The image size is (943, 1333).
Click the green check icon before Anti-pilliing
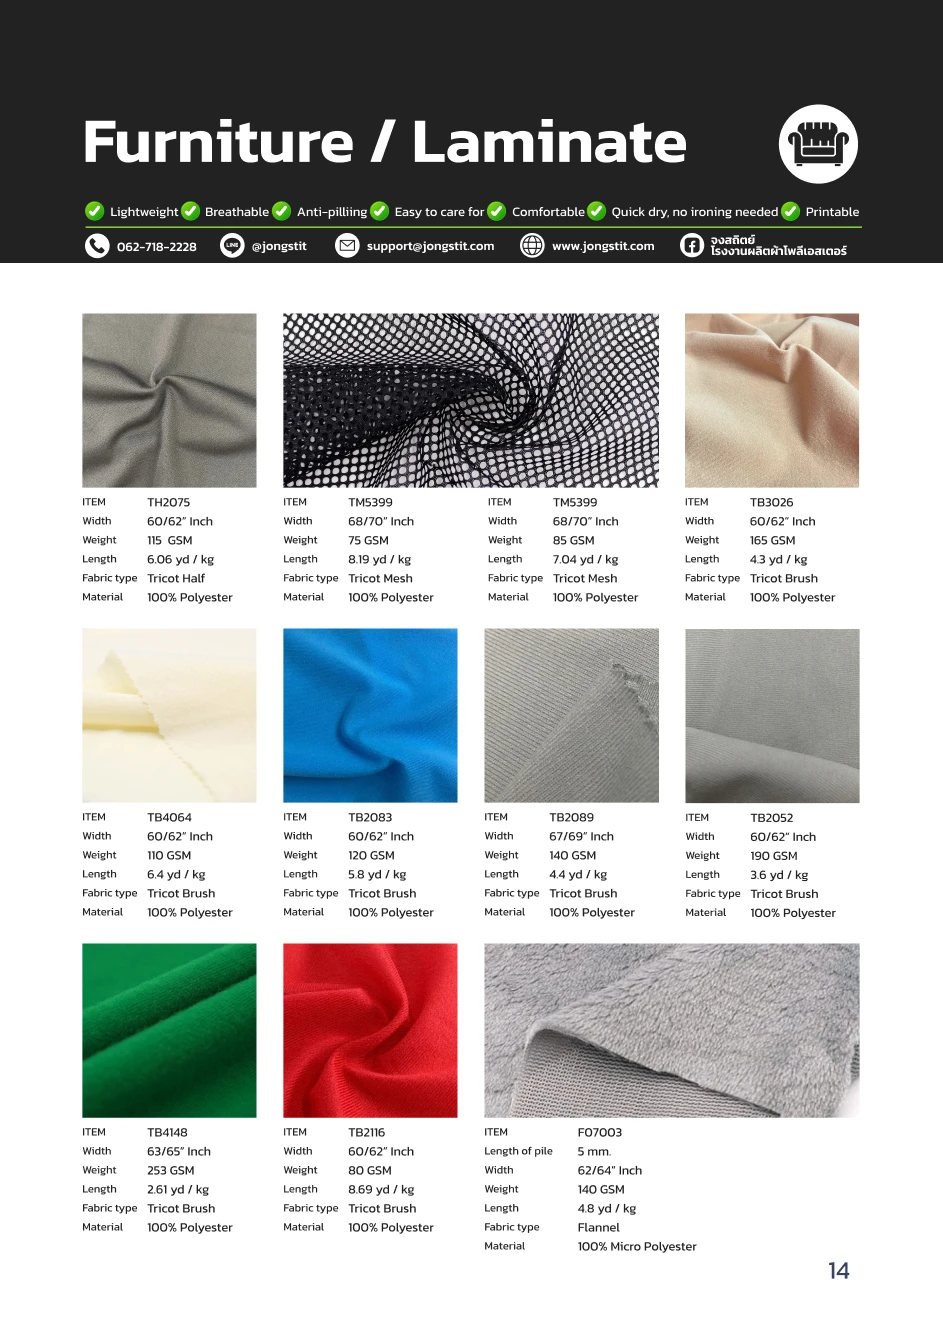point(282,211)
